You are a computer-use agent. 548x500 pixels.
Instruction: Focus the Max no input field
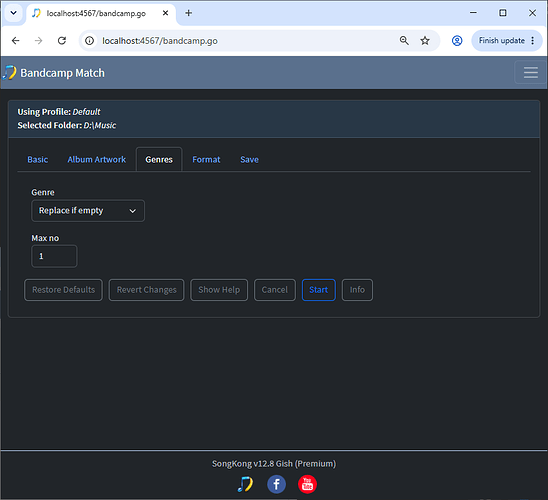click(x=54, y=256)
